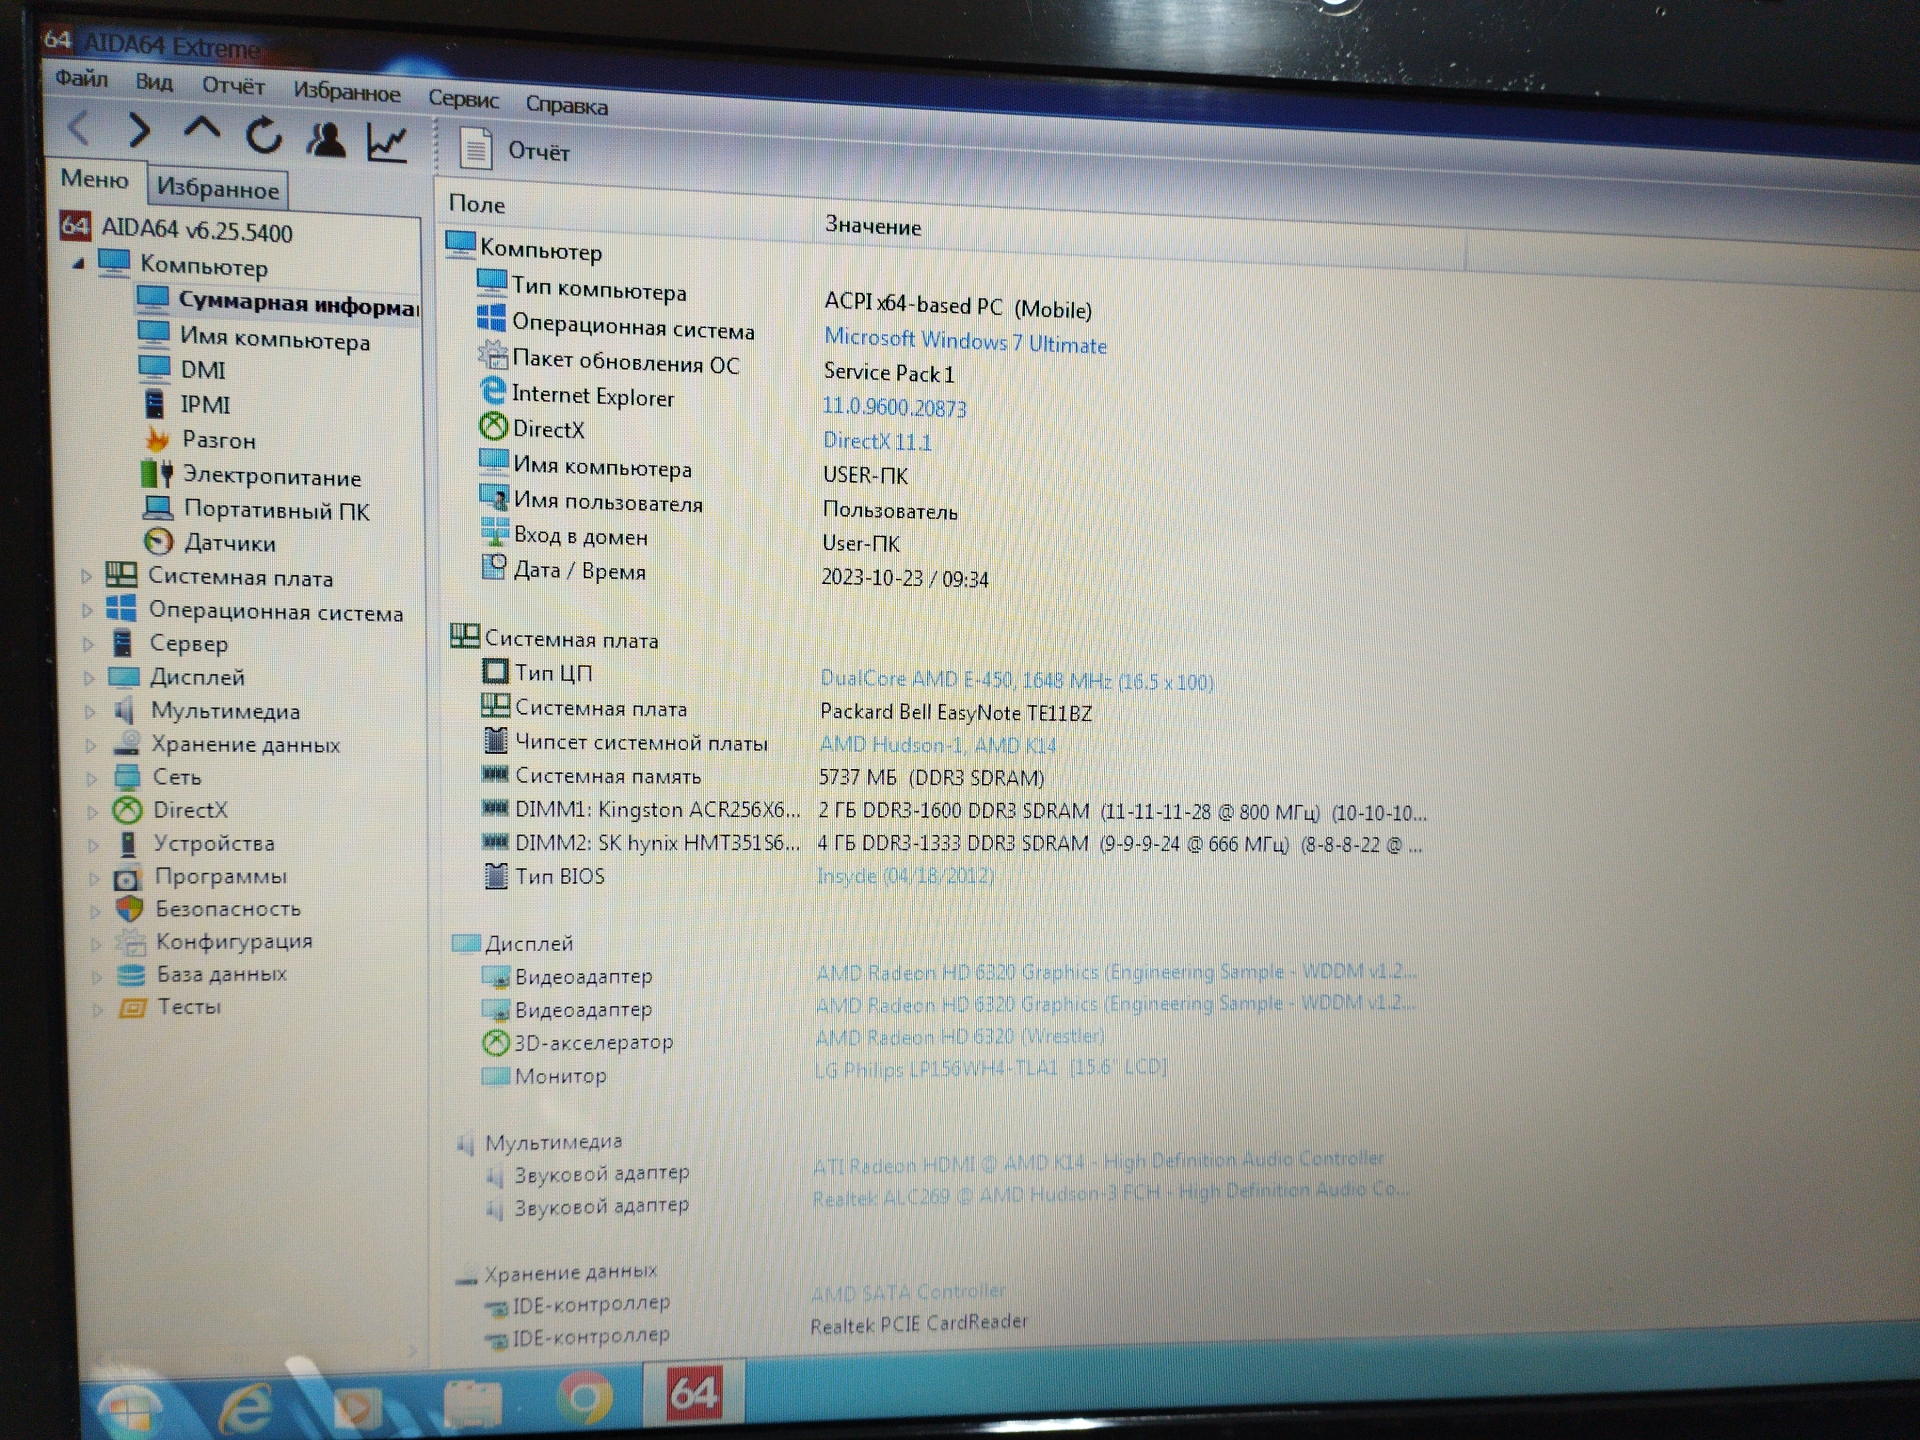The image size is (1920, 1440).
Task: Click the Up level arrow
Action: tap(202, 130)
